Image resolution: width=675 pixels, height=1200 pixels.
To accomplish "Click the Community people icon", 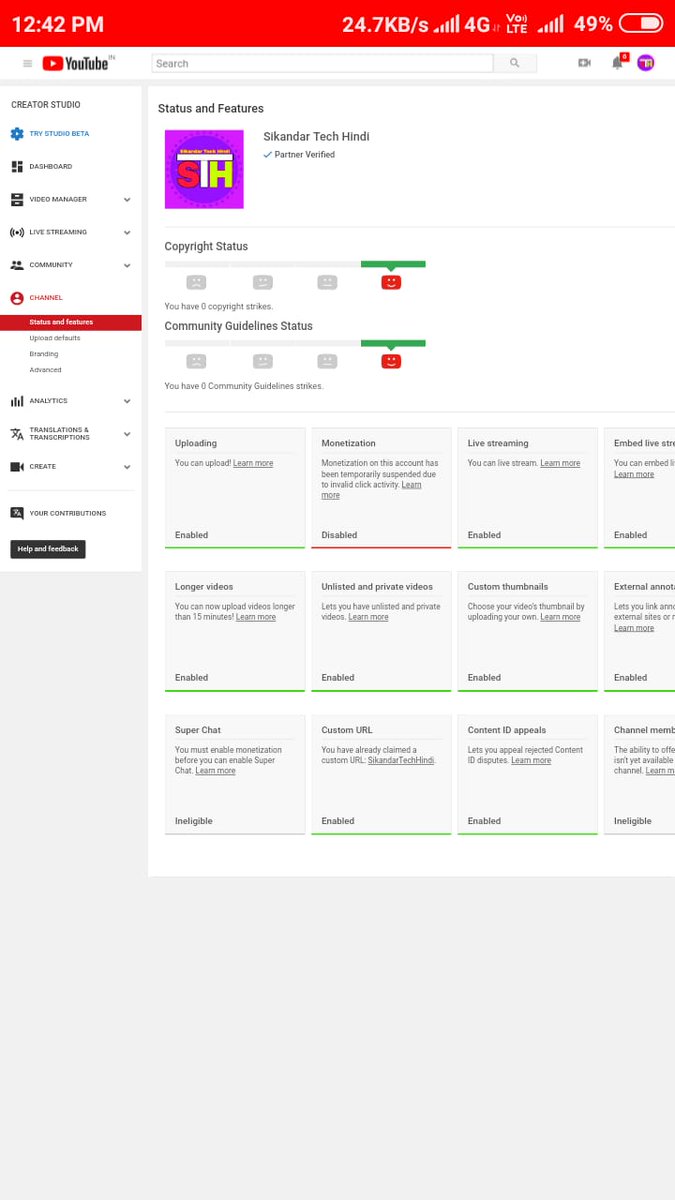I will (x=17, y=265).
